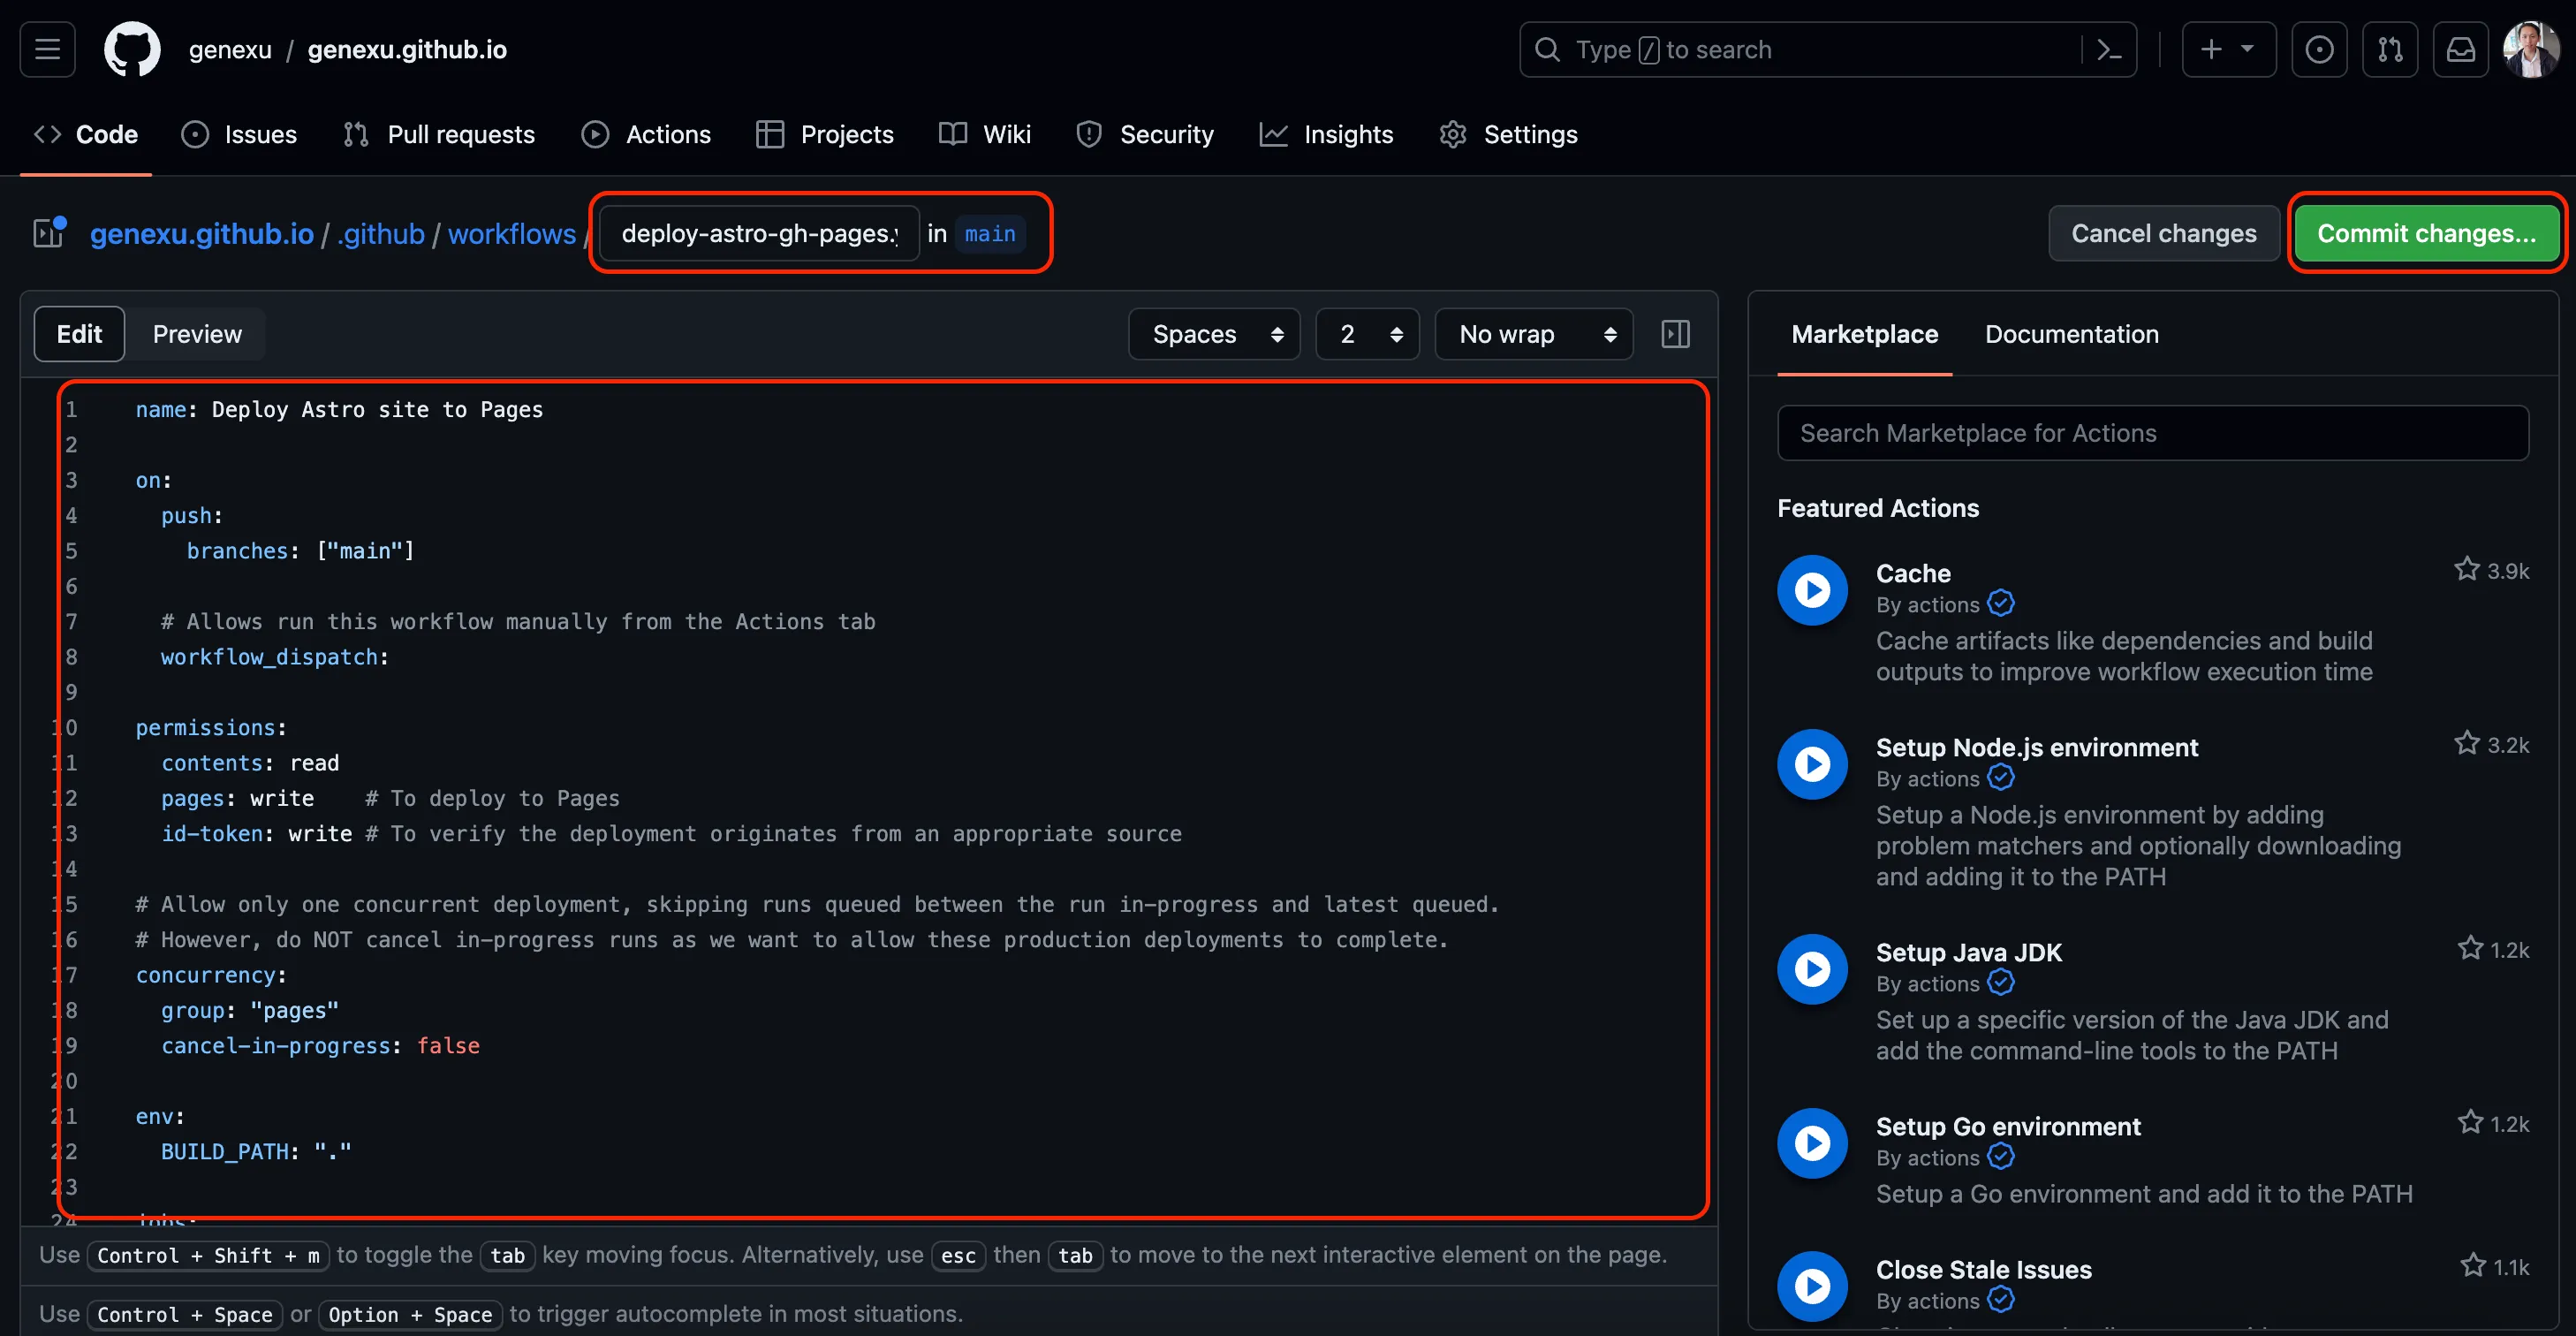This screenshot has height=1336, width=2576.
Task: Expand the No wrap line mode dropdown
Action: pos(1533,334)
